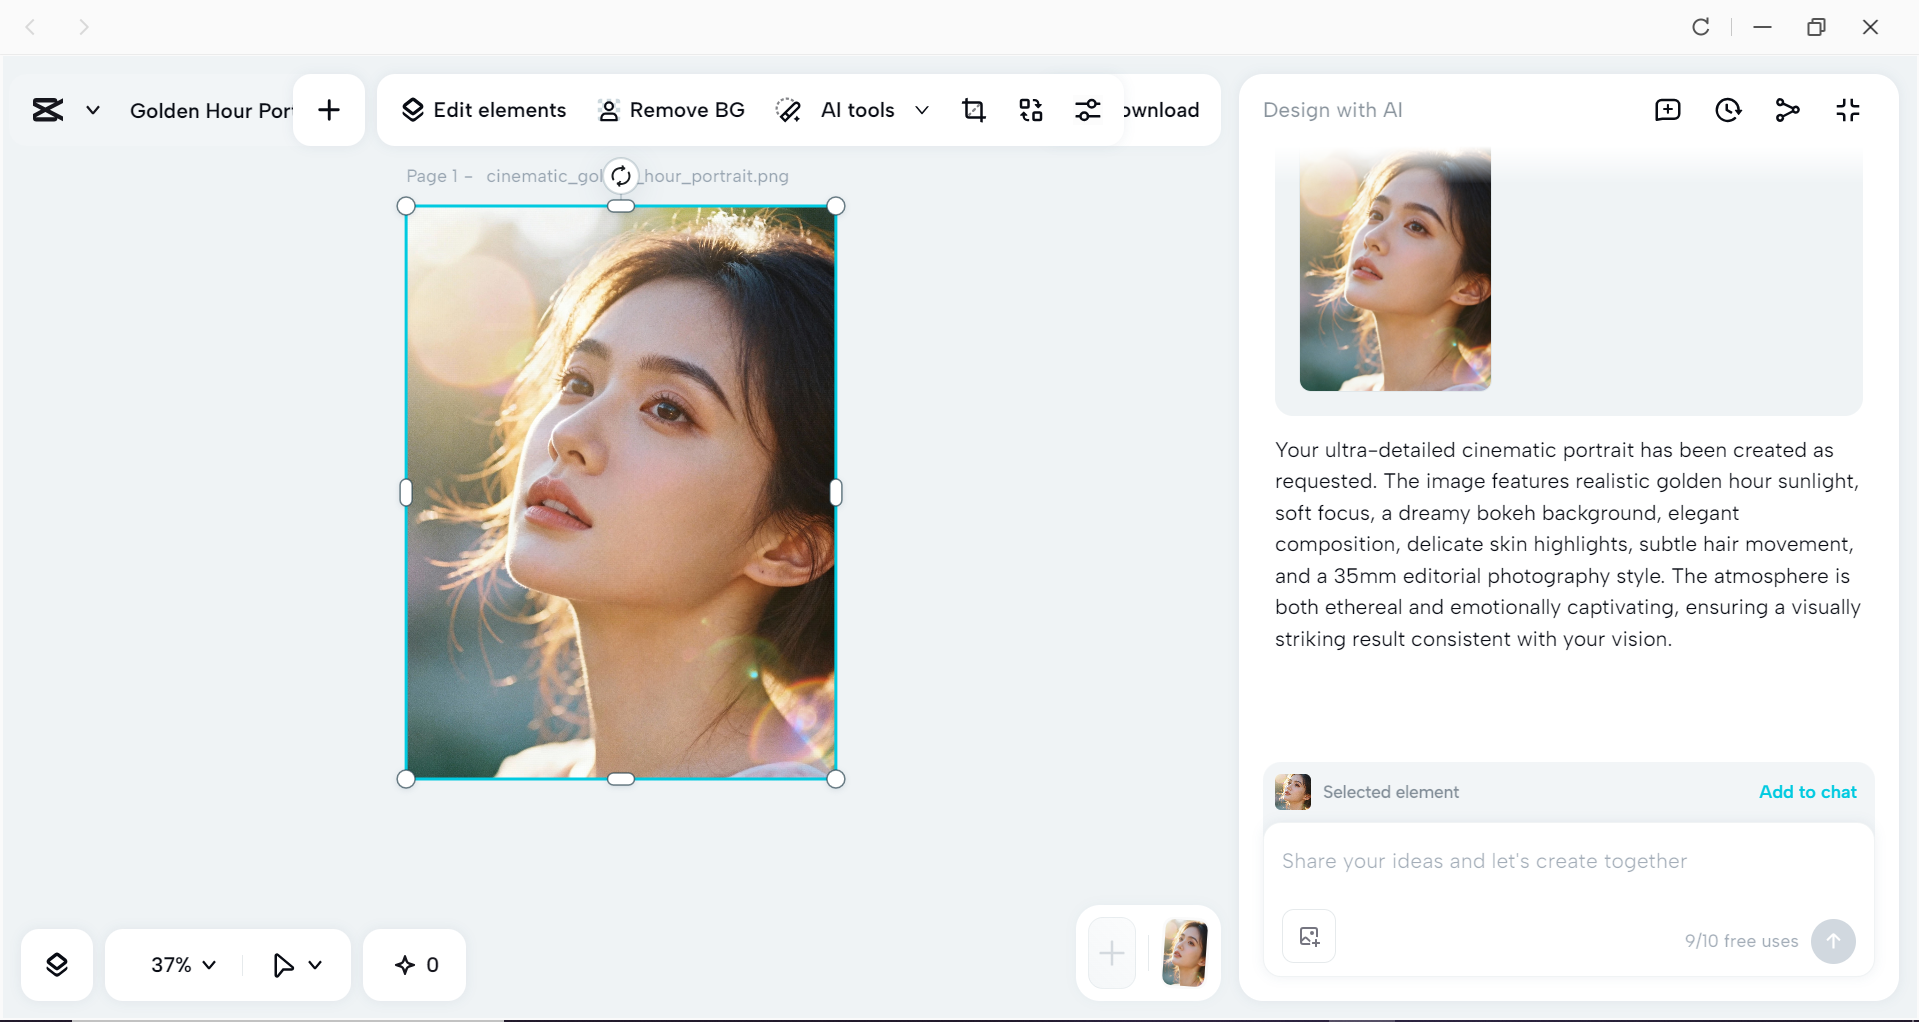Viewport: 1919px width, 1022px height.
Task: Open the CapCut logo dropdown
Action: click(92, 110)
